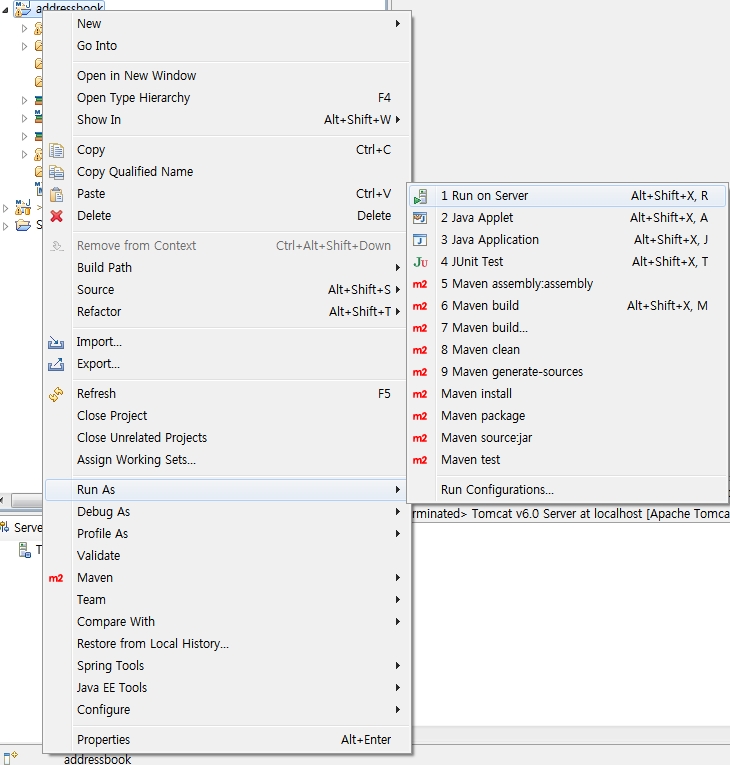Click the JUnit Test icon
This screenshot has height=765, width=730.
(x=421, y=262)
